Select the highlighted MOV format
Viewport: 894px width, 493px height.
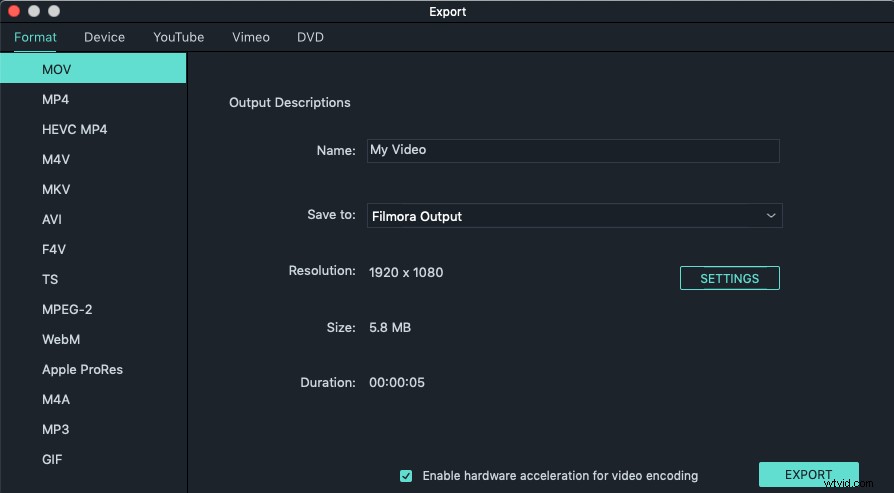click(x=57, y=70)
